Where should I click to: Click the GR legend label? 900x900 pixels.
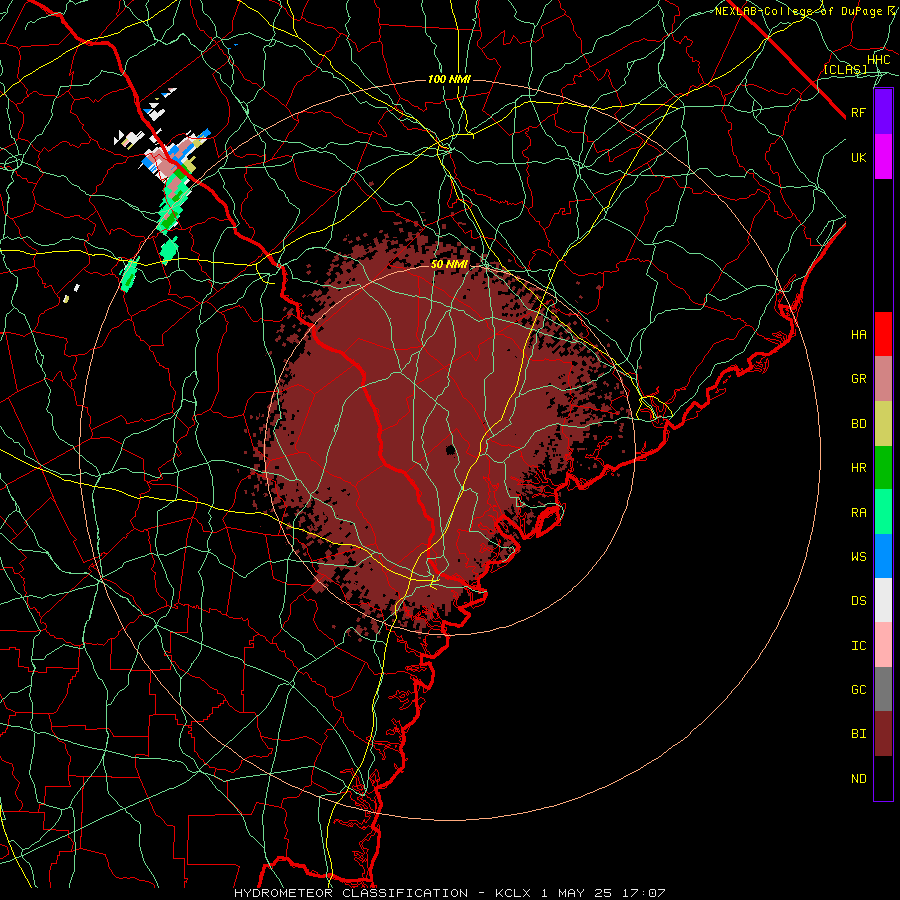[859, 379]
